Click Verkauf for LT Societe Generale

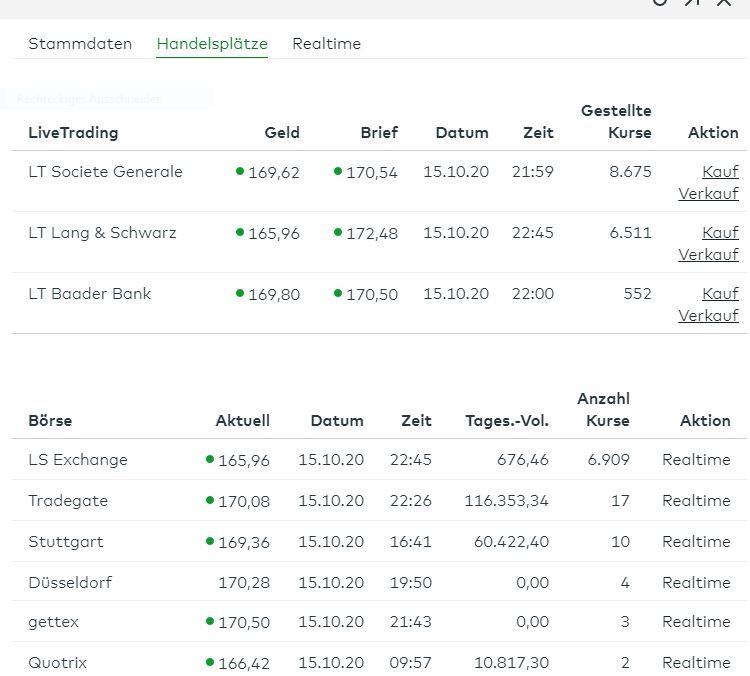point(708,194)
